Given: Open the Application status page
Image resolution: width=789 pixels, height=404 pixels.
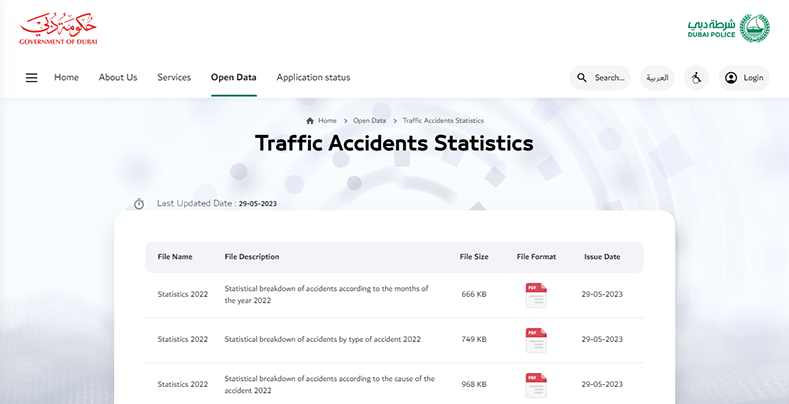Looking at the screenshot, I should point(313,78).
